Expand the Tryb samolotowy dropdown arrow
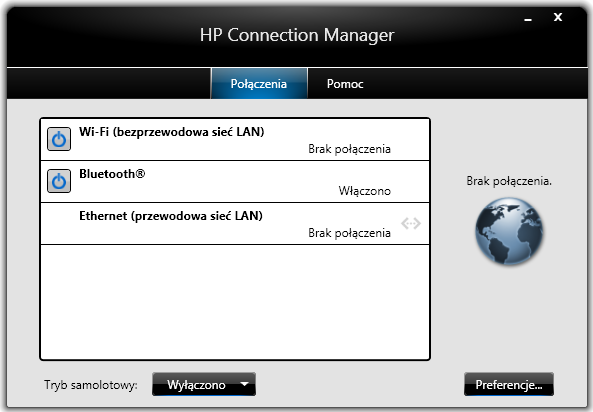Image resolution: width=593 pixels, height=412 pixels. [245, 384]
